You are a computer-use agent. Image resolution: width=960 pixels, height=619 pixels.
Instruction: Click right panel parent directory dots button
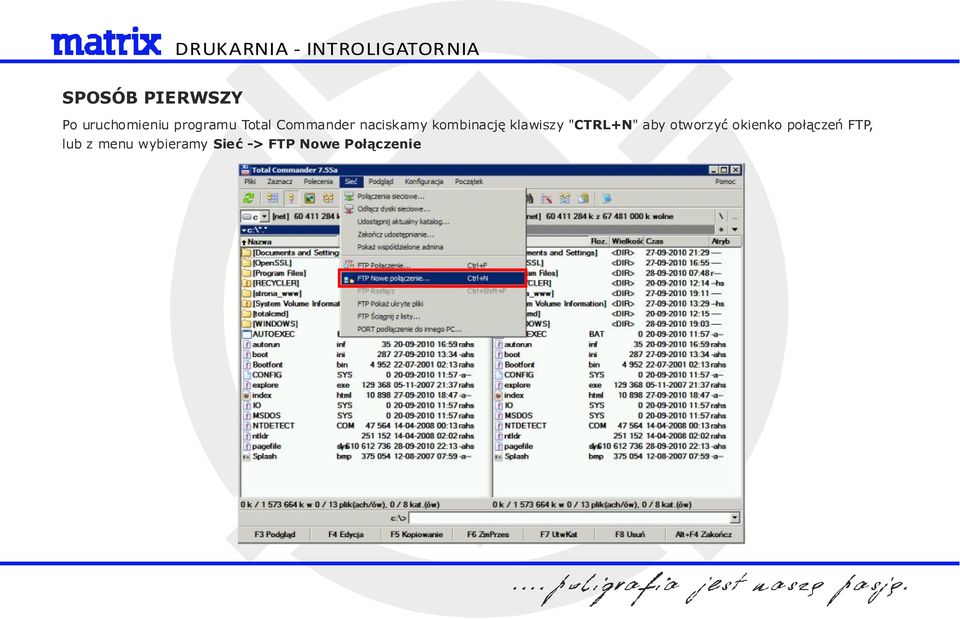click(734, 216)
